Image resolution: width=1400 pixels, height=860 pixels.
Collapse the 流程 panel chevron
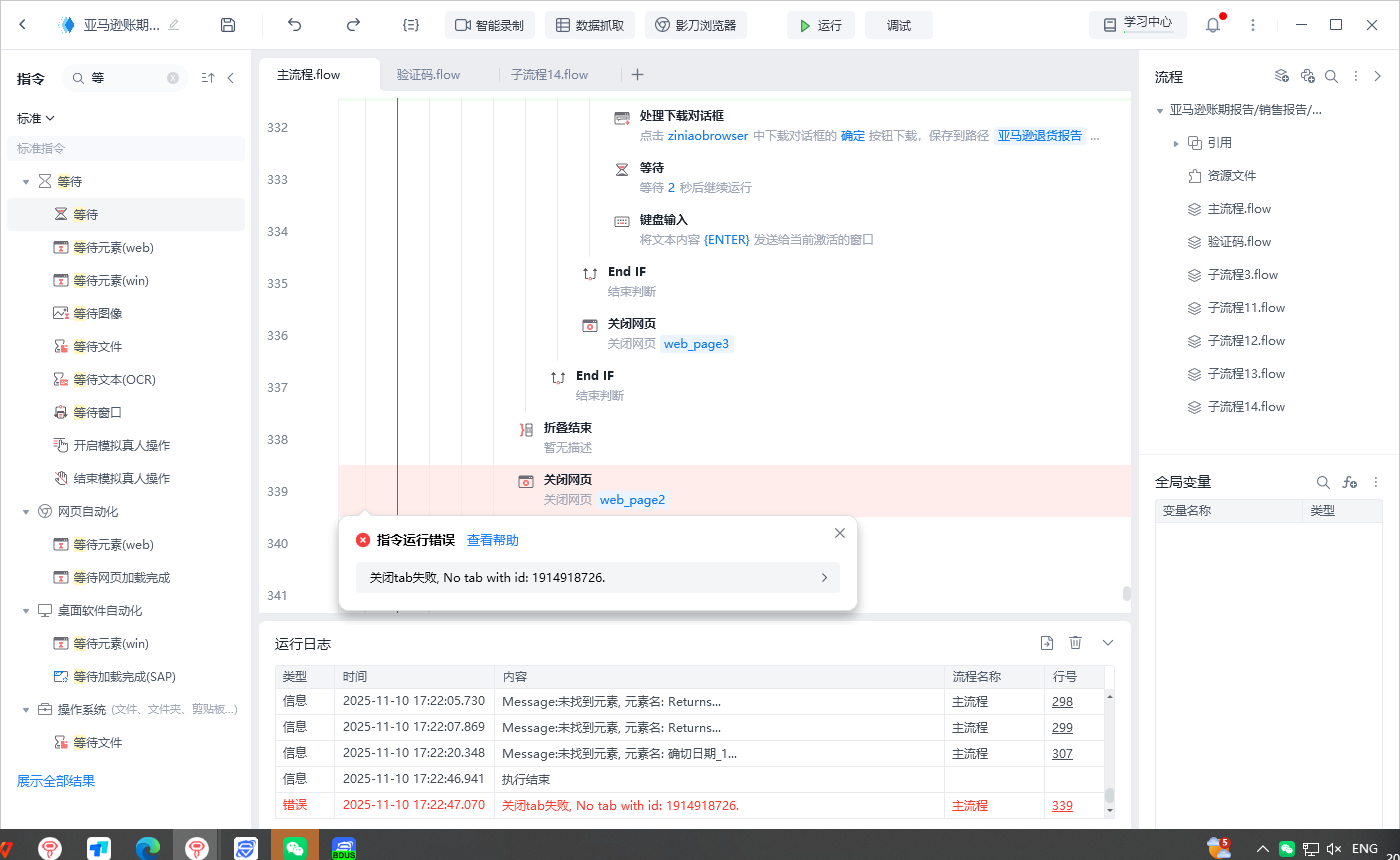1377,76
